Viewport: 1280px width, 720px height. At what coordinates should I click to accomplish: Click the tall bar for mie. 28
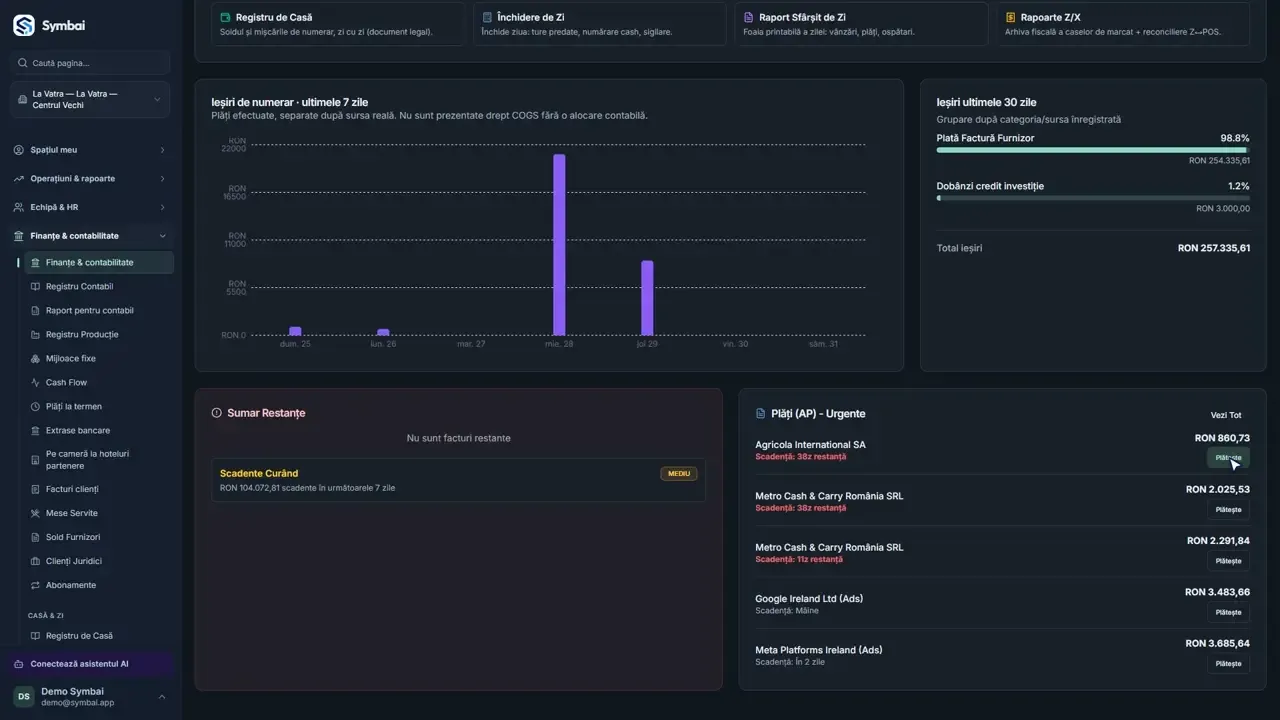pos(559,245)
